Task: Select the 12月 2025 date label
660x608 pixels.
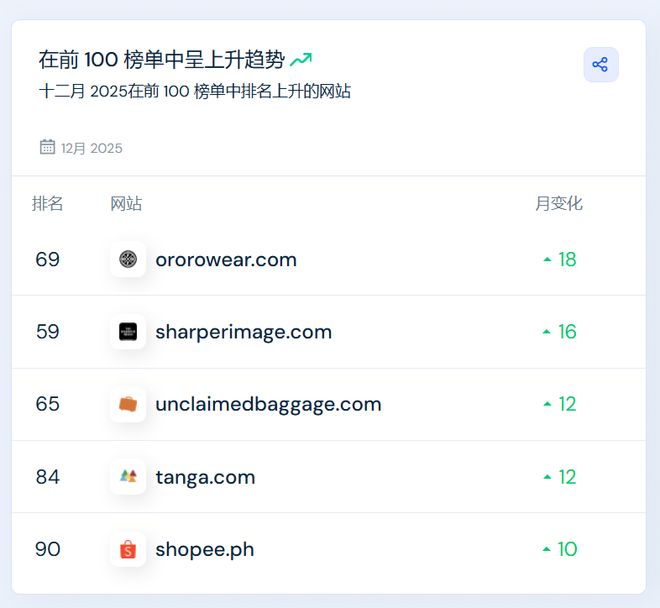Action: coord(92,148)
